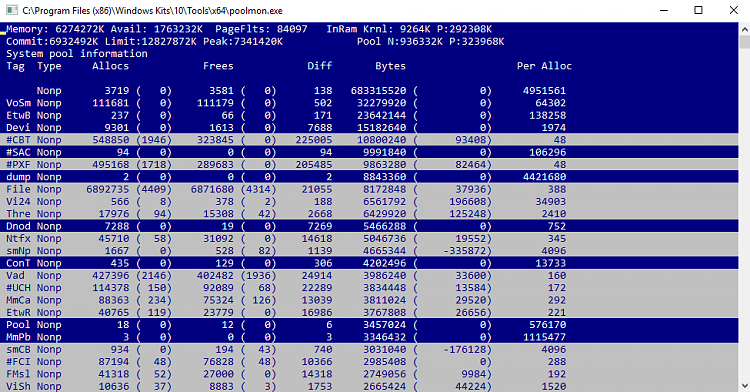Click the window title path text
Image resolution: width=750 pixels, height=392 pixels.
click(x=152, y=11)
